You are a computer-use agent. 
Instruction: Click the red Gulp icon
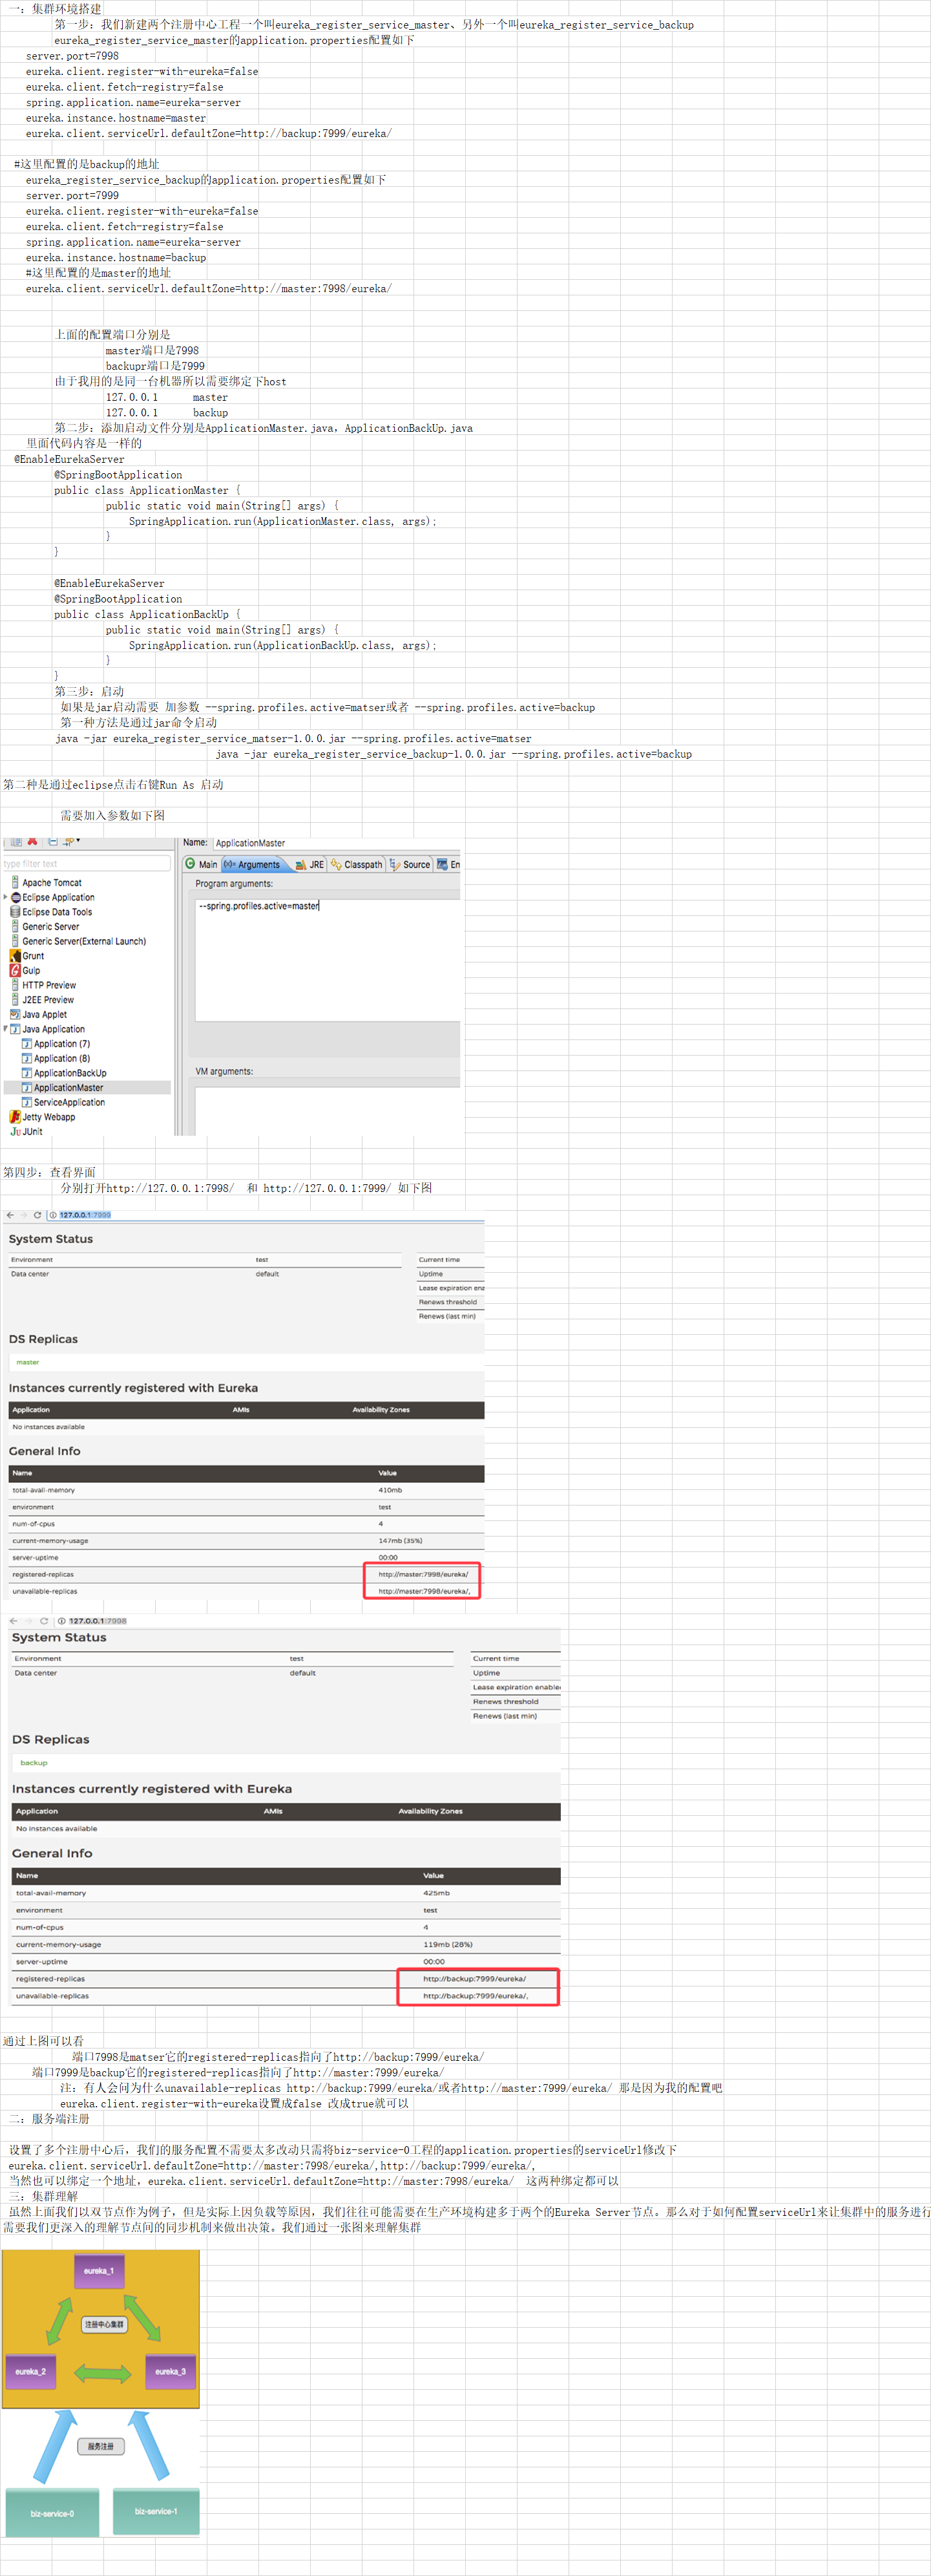click(15, 970)
